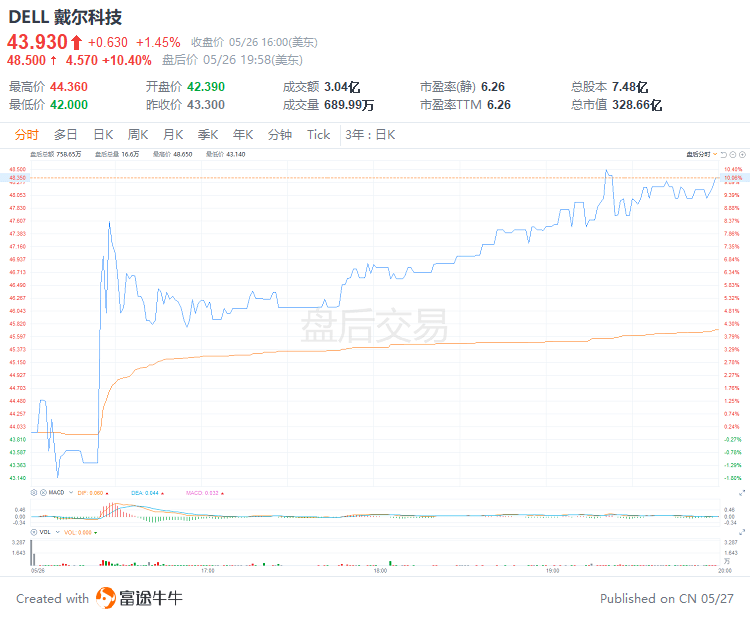
Task: Zoom in the chart with plus icon
Action: [x=742, y=154]
